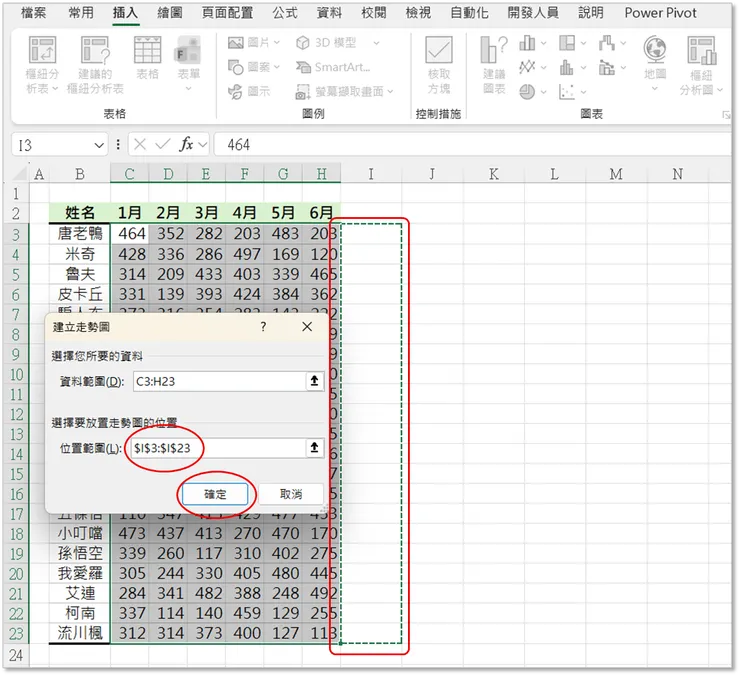The height and width of the screenshot is (676, 740).
Task: Switch to the 自動化 tab
Action: pos(469,13)
